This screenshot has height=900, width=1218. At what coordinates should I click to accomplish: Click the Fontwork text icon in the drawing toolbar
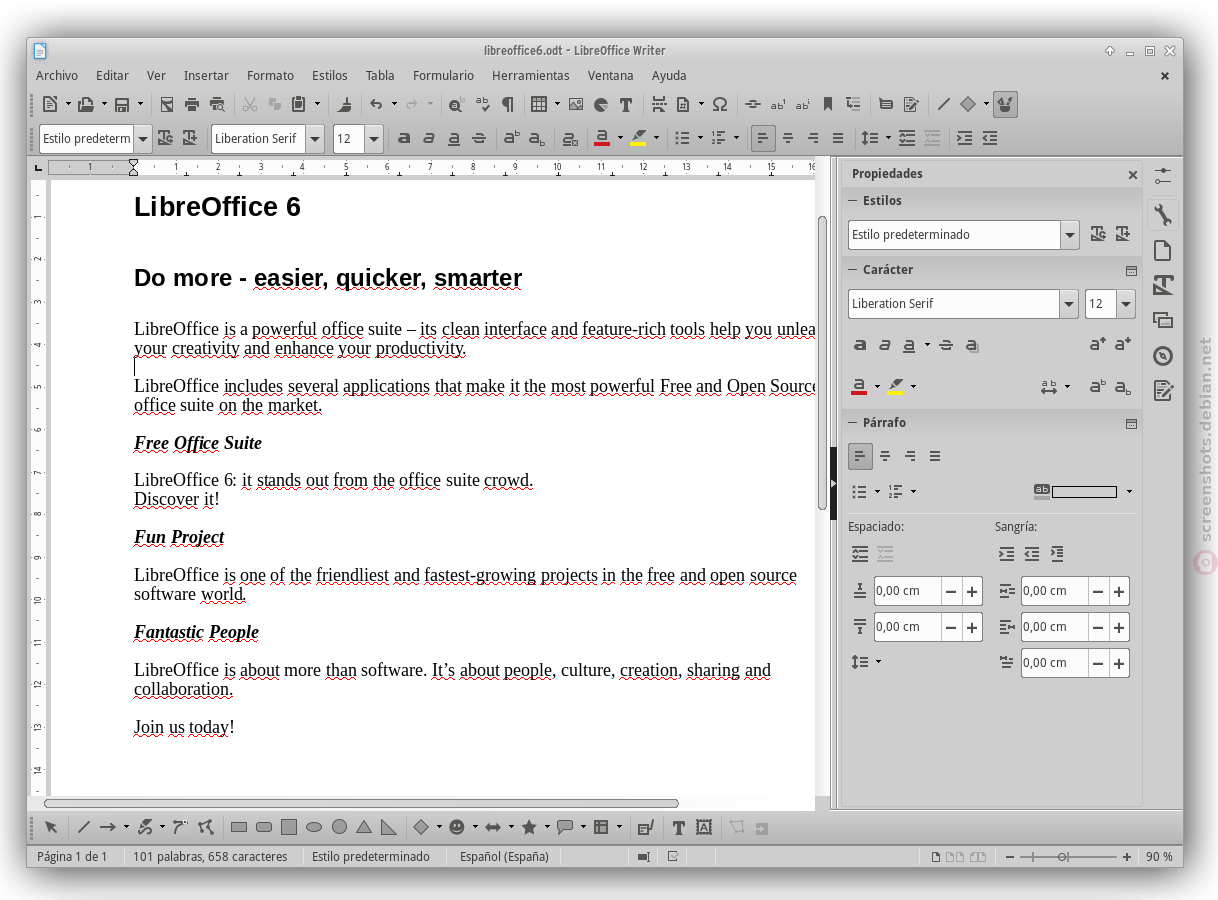(704, 827)
